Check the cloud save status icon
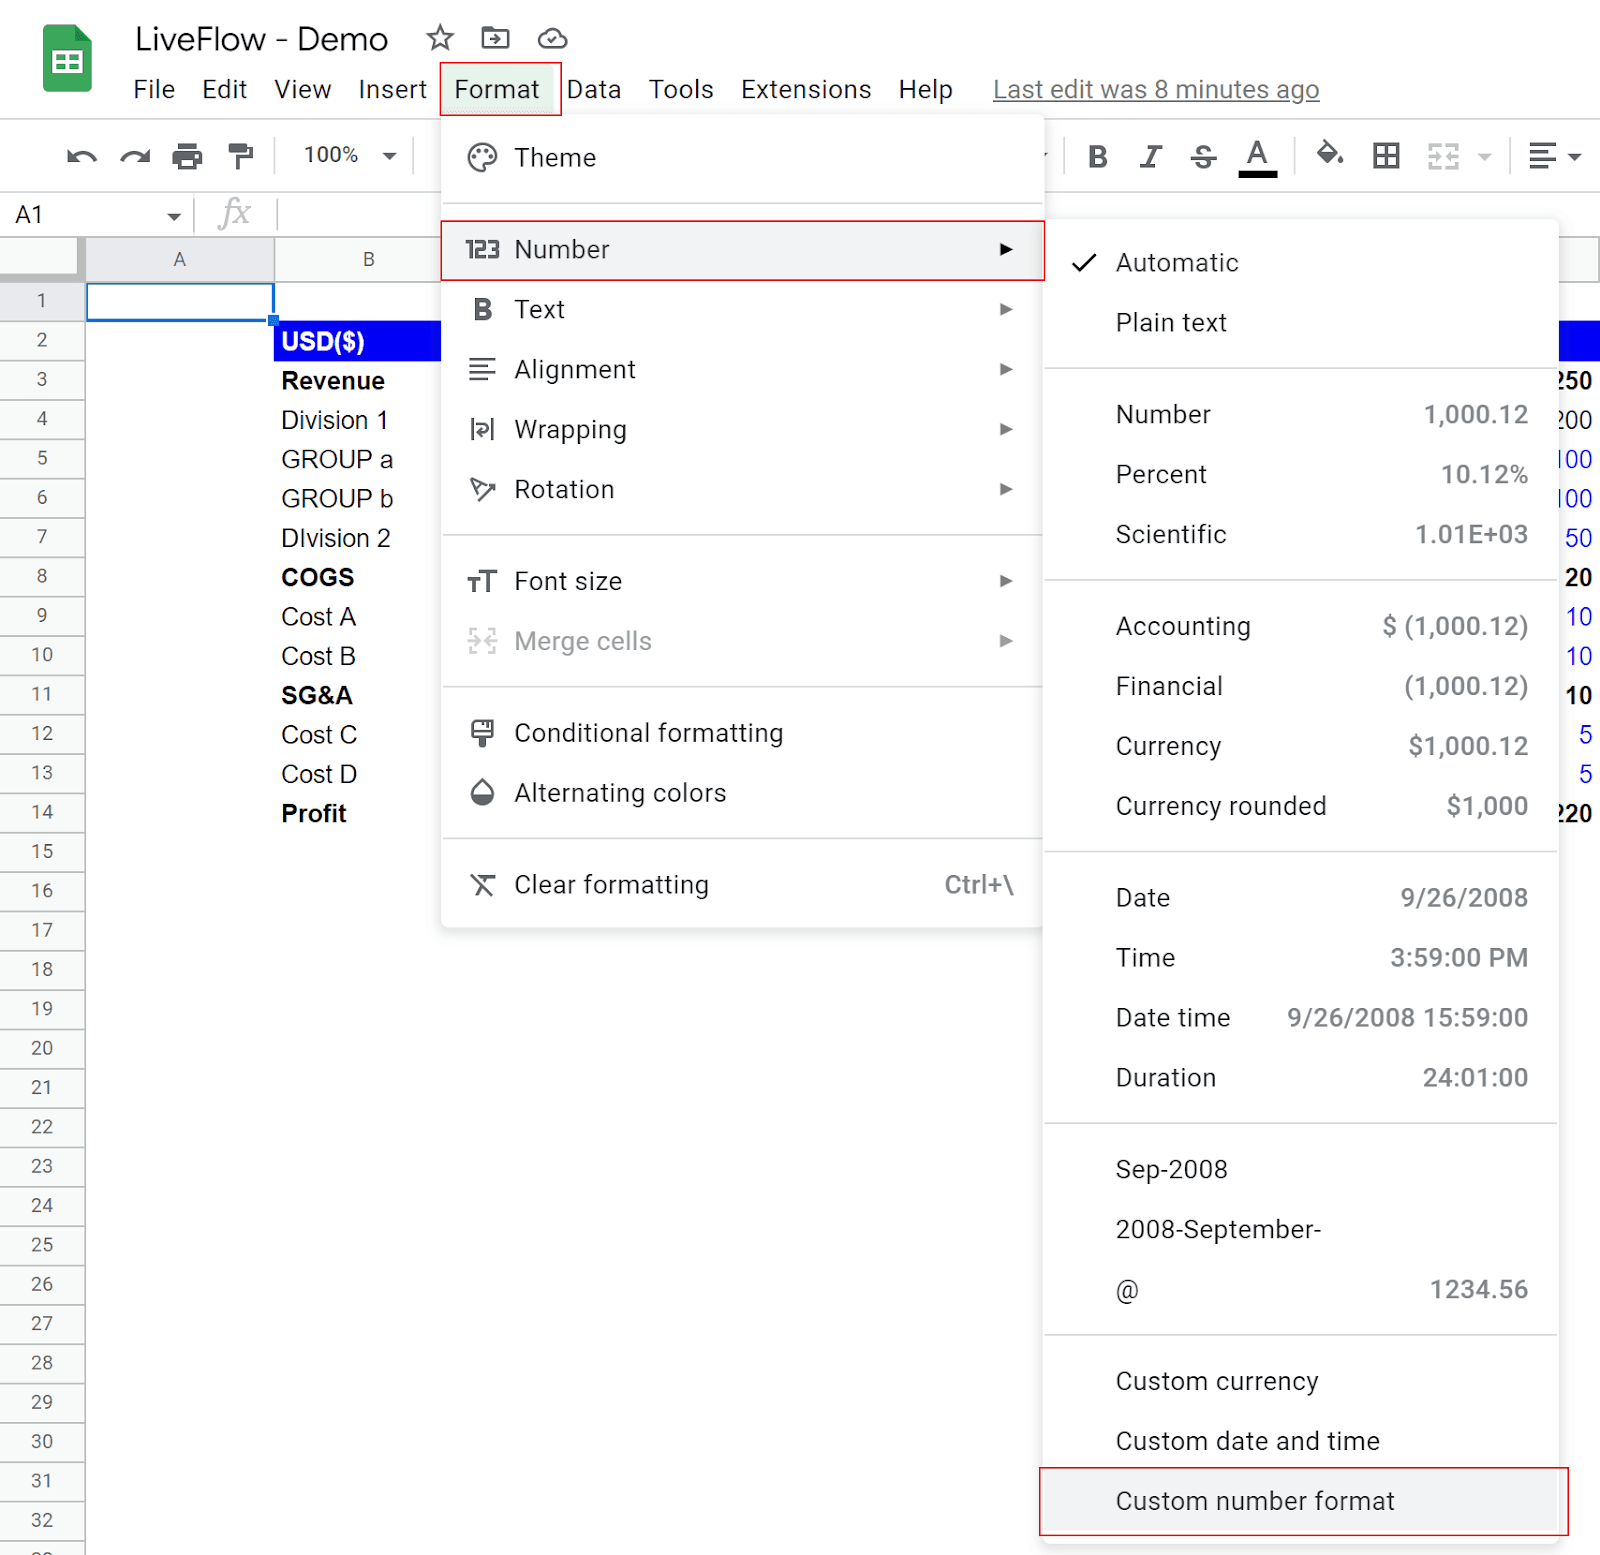The image size is (1600, 1555). click(552, 38)
